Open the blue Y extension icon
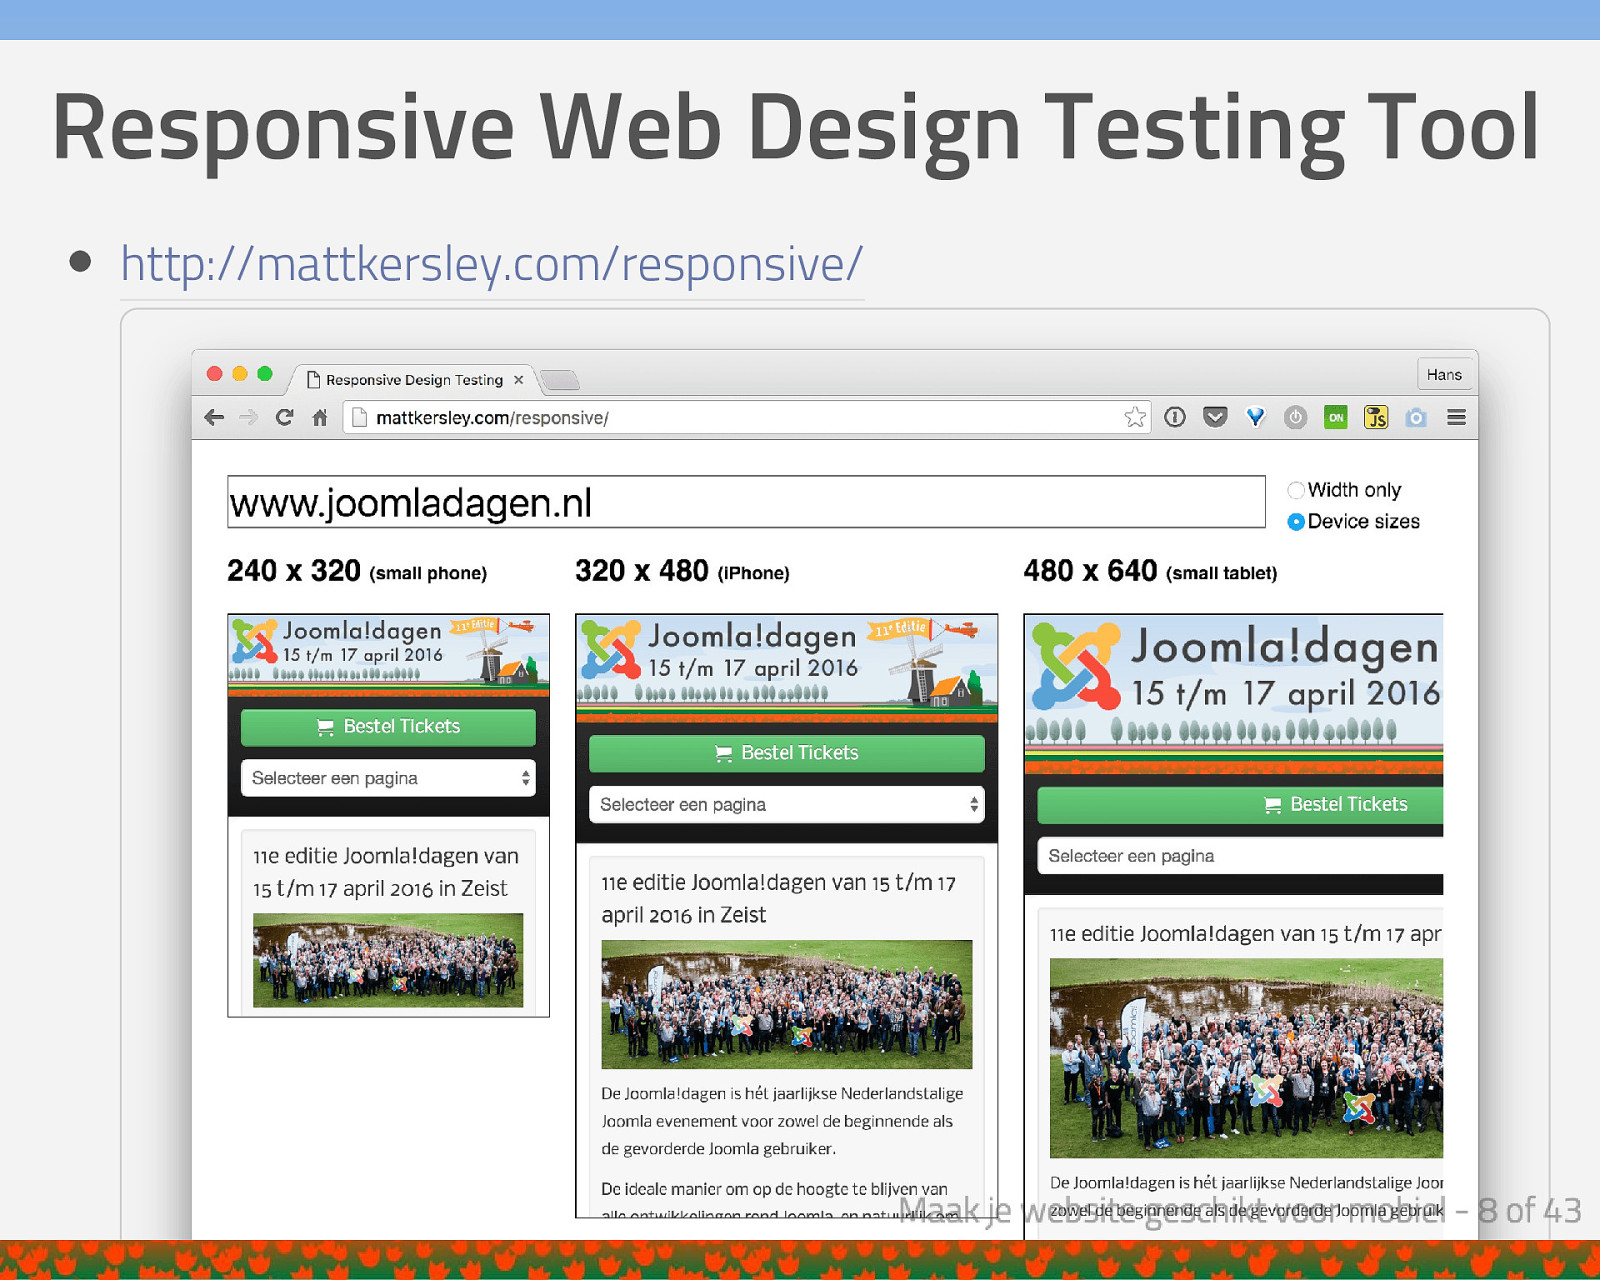Image resolution: width=1600 pixels, height=1280 pixels. click(1255, 417)
